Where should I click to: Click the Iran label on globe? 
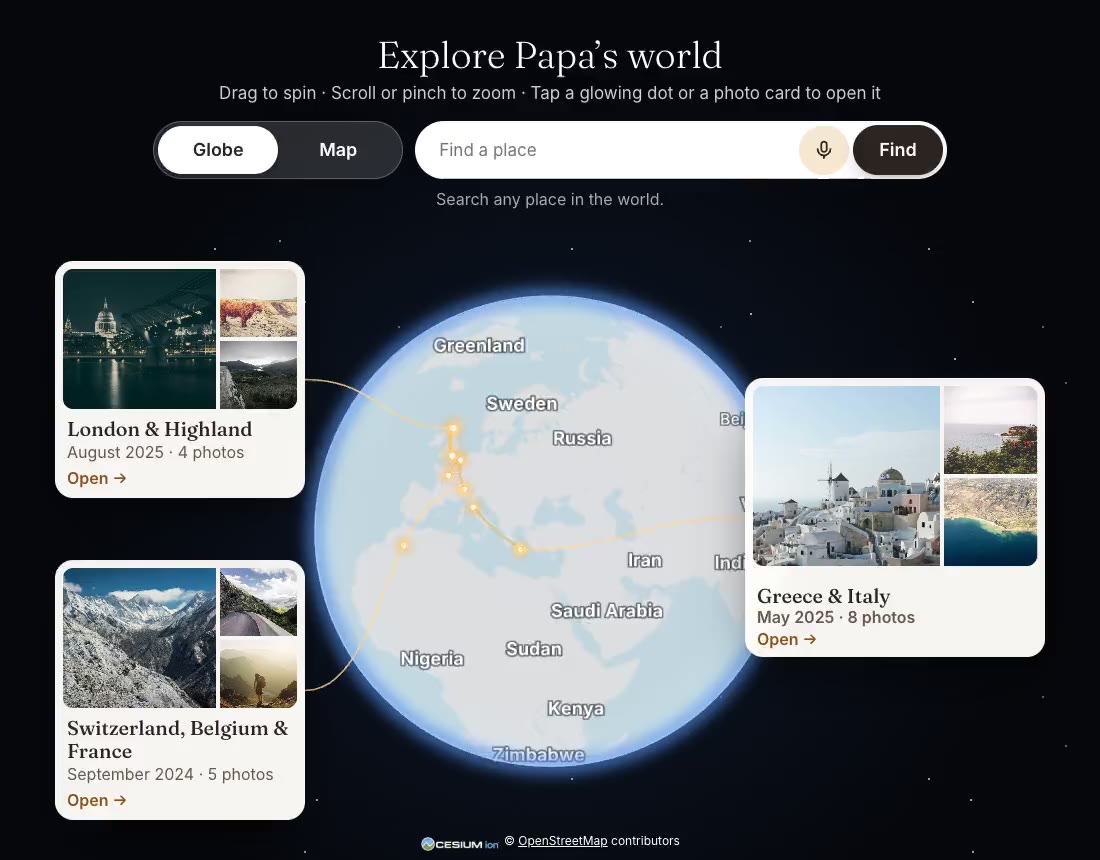coord(645,560)
